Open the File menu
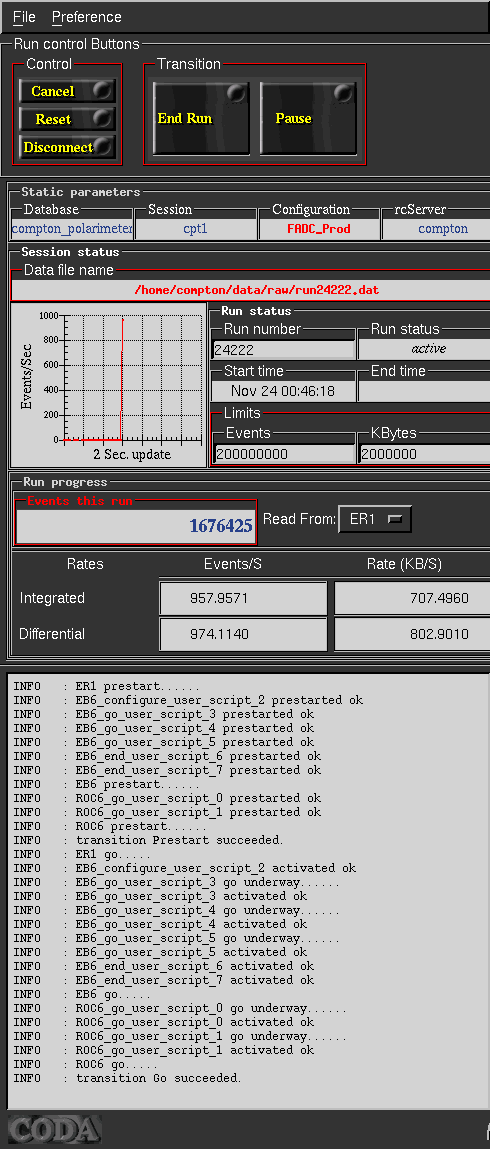This screenshot has width=490, height=1149. click(x=24, y=17)
